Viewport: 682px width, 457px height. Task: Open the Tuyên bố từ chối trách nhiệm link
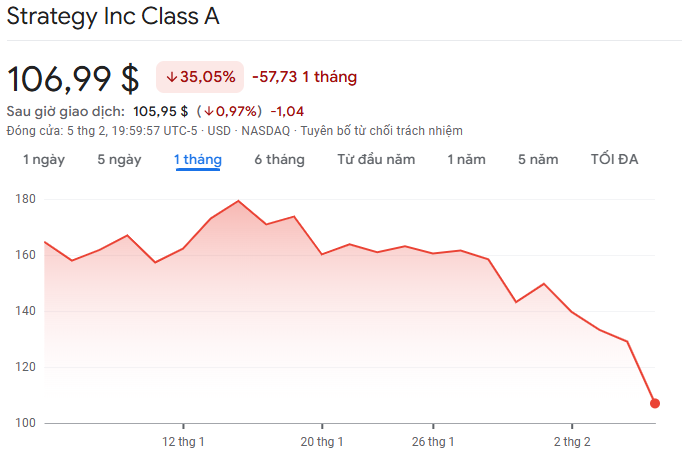(381, 131)
